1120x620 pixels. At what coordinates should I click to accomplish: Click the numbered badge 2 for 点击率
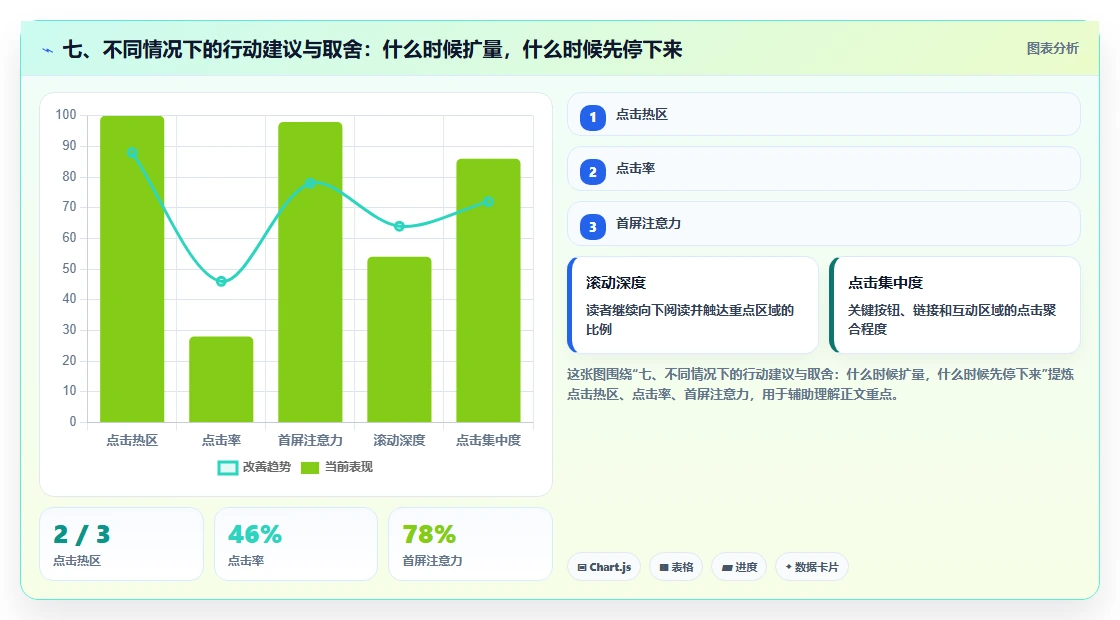(x=593, y=172)
